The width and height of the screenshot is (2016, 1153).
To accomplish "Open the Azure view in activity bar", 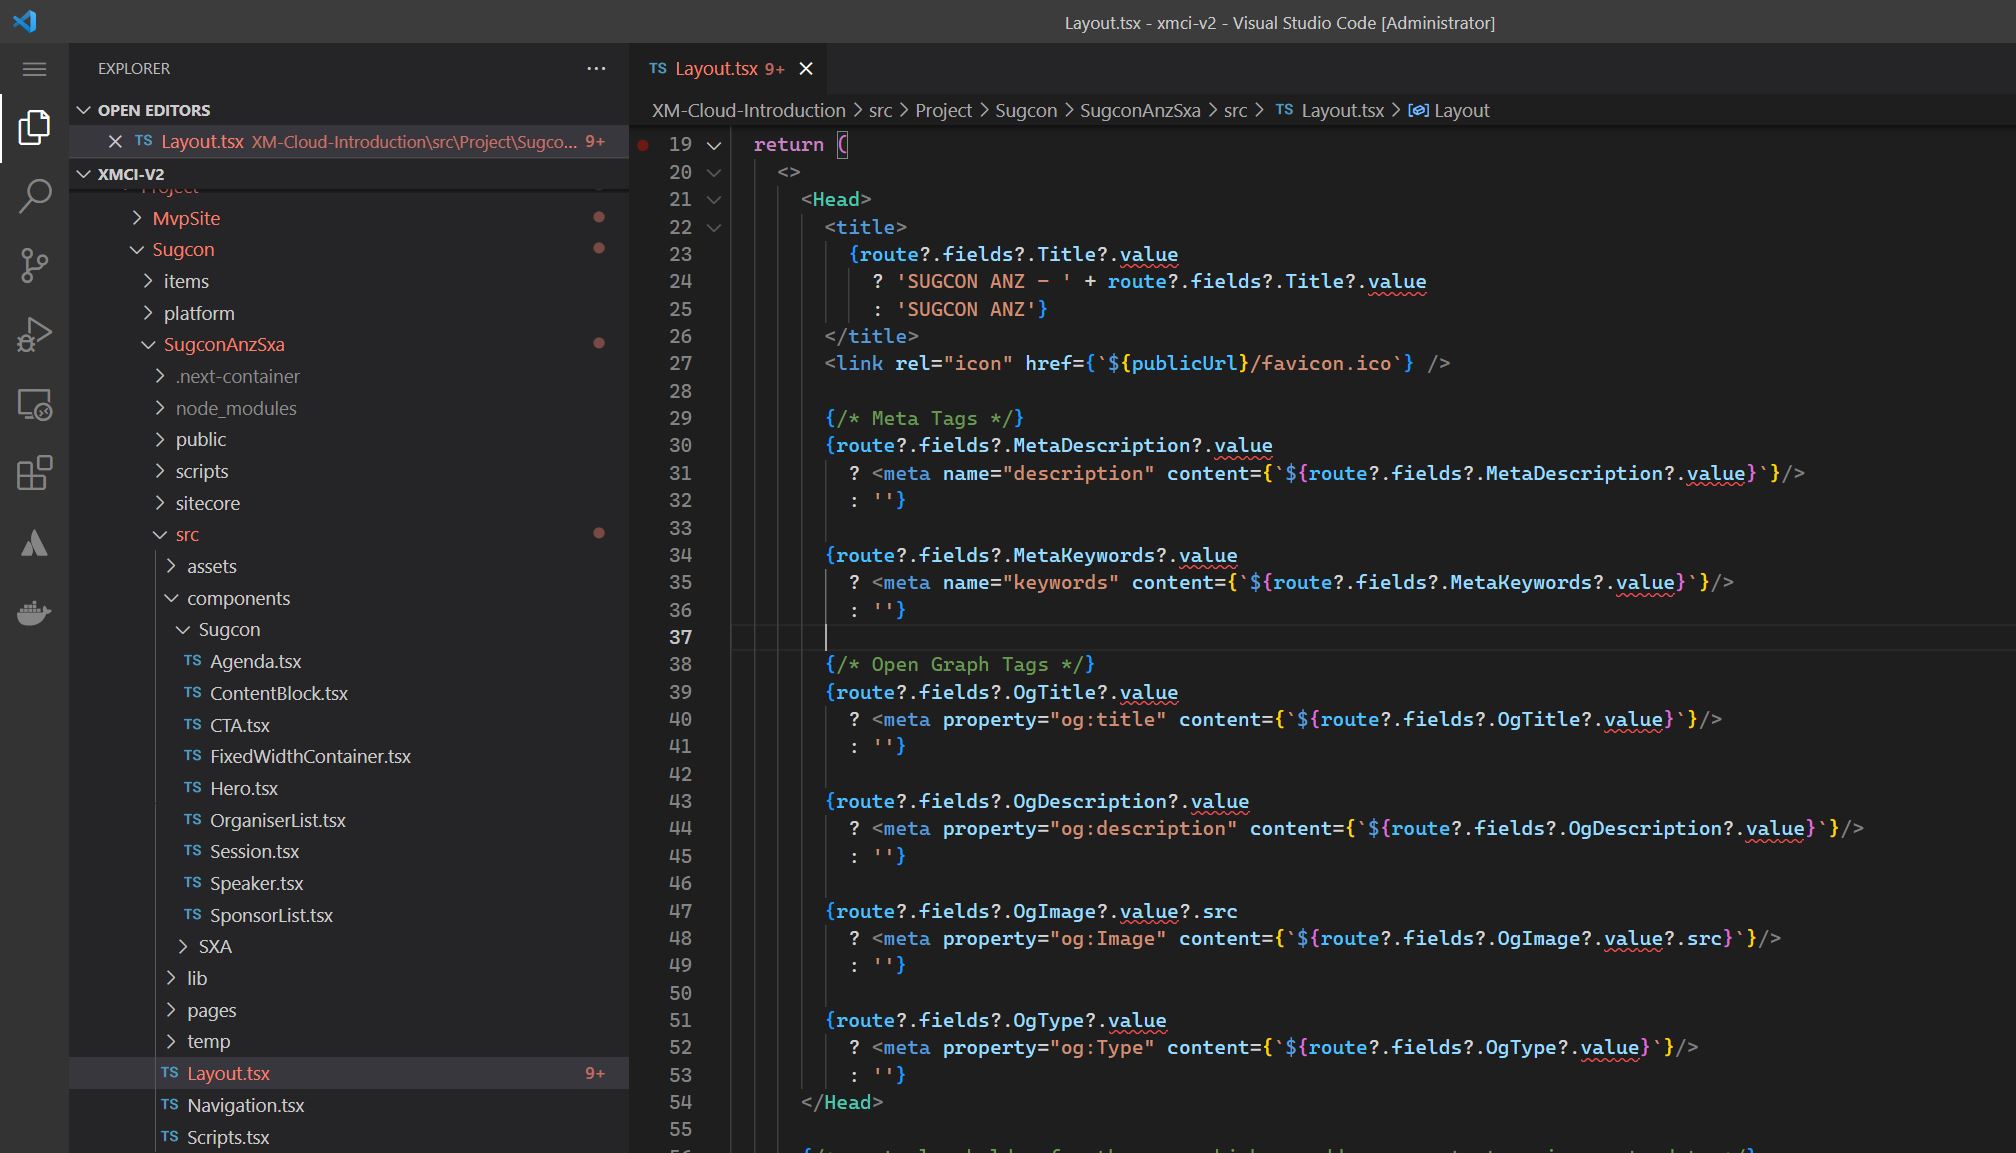I will tap(34, 543).
